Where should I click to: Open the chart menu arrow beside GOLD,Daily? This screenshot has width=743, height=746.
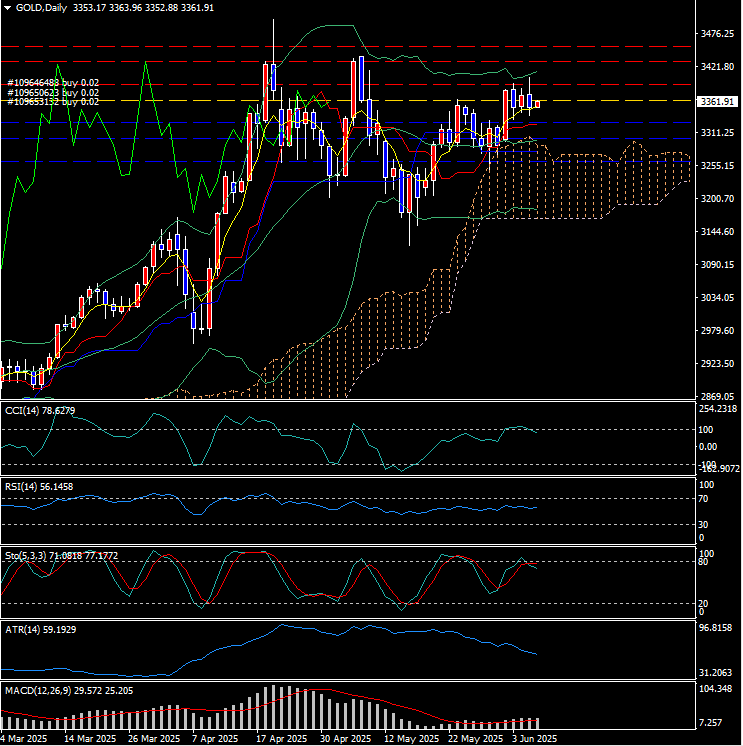coord(8,8)
